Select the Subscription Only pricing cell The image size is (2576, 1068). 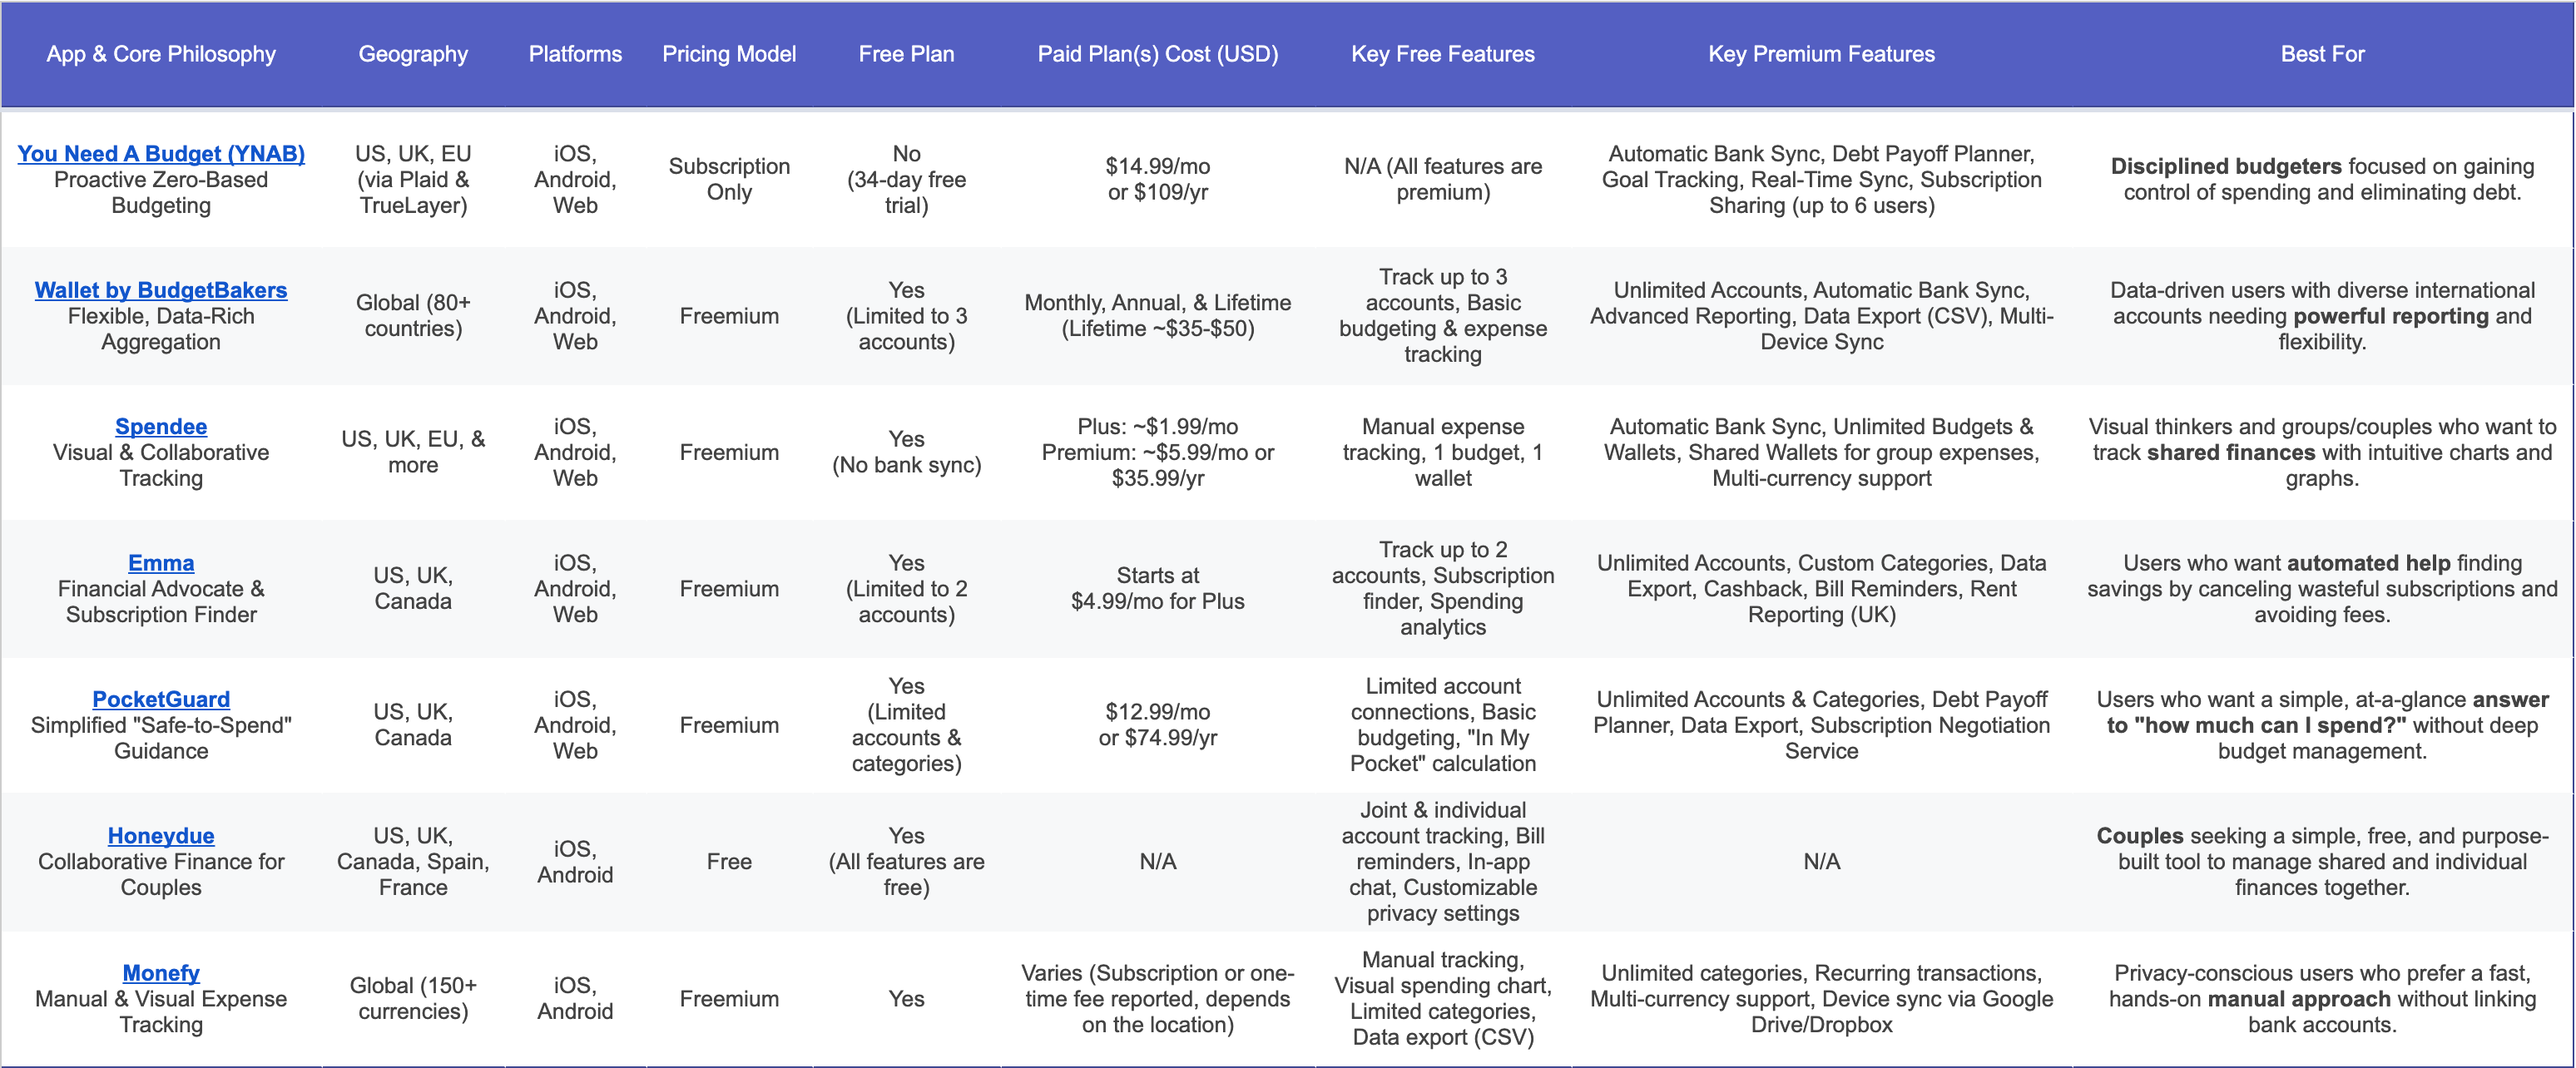pyautogui.click(x=729, y=179)
